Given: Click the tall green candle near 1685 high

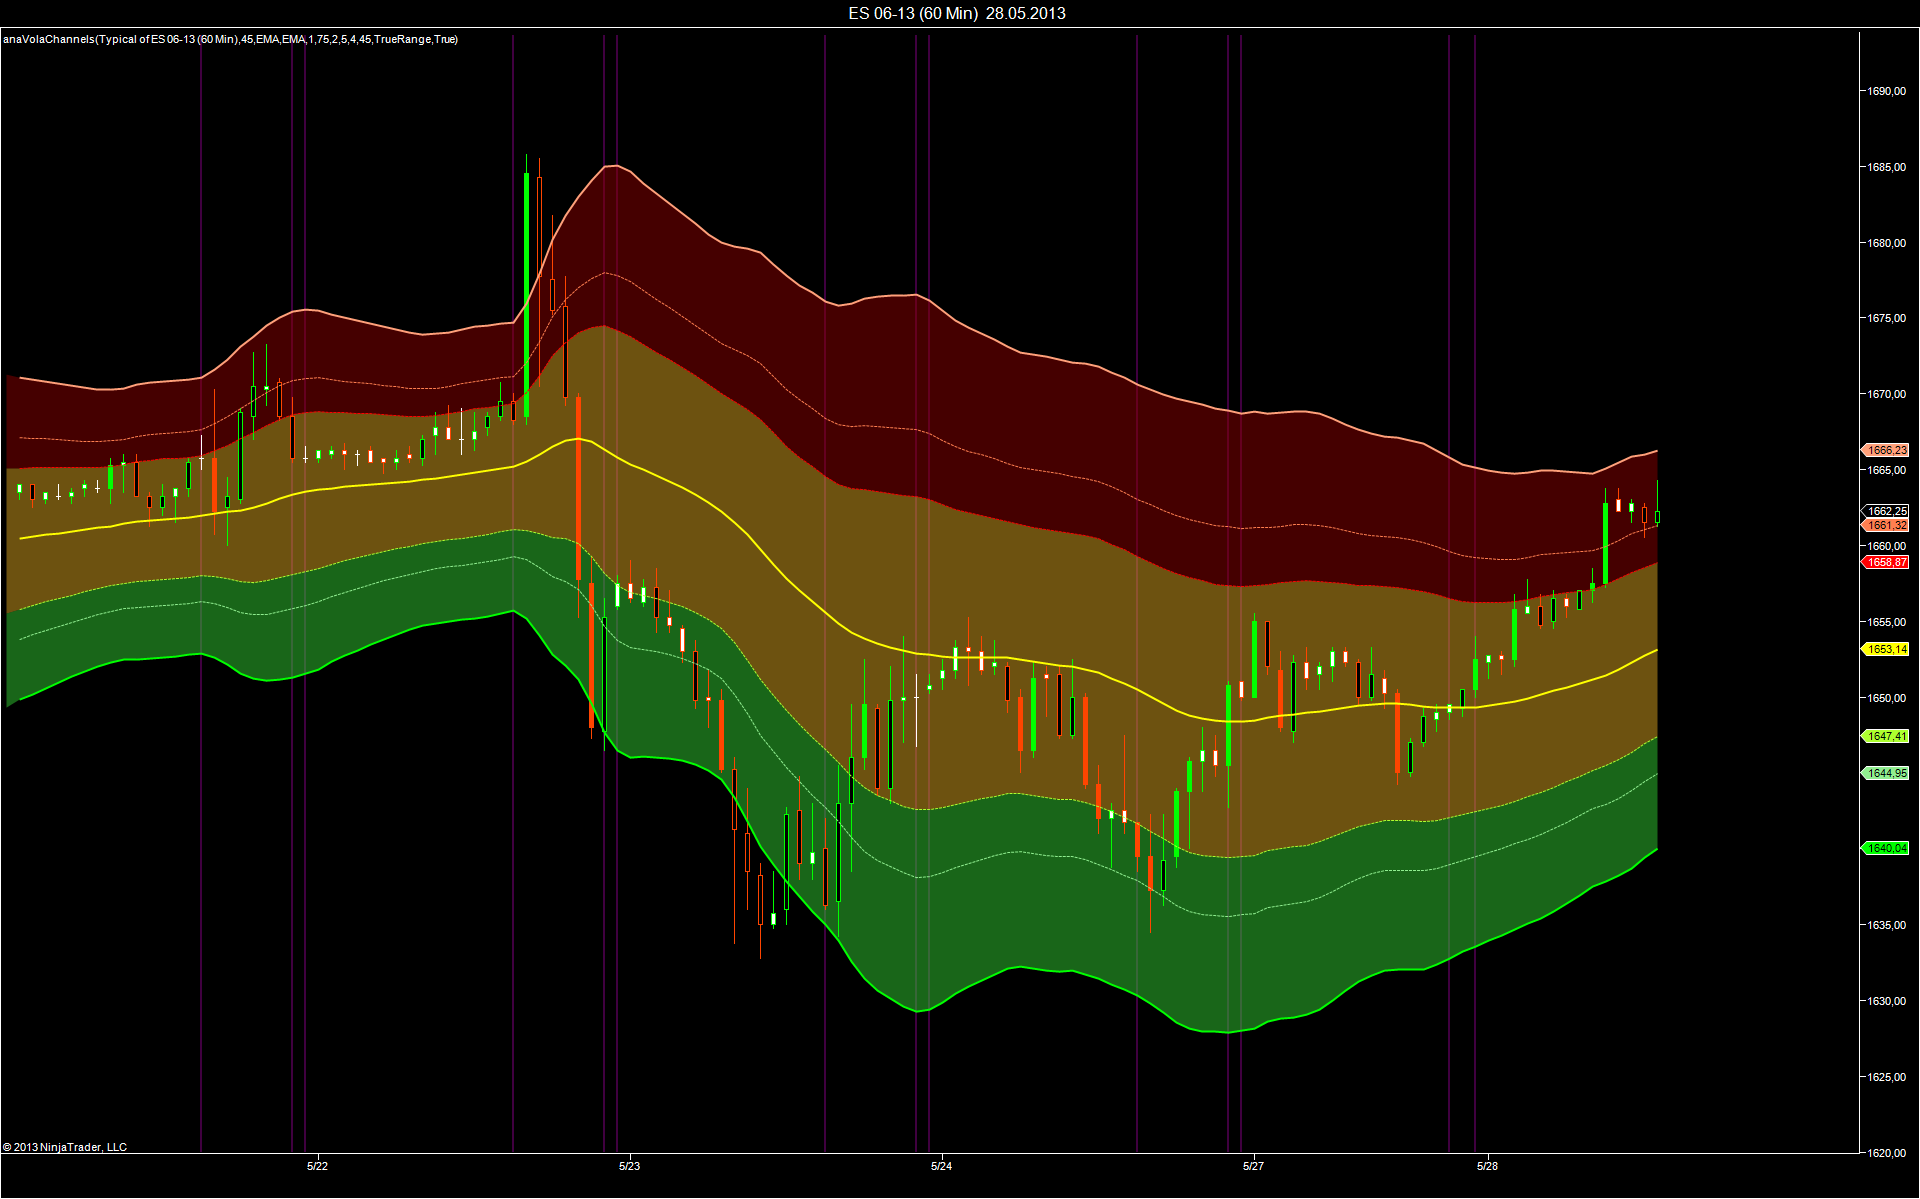Looking at the screenshot, I should [x=526, y=290].
